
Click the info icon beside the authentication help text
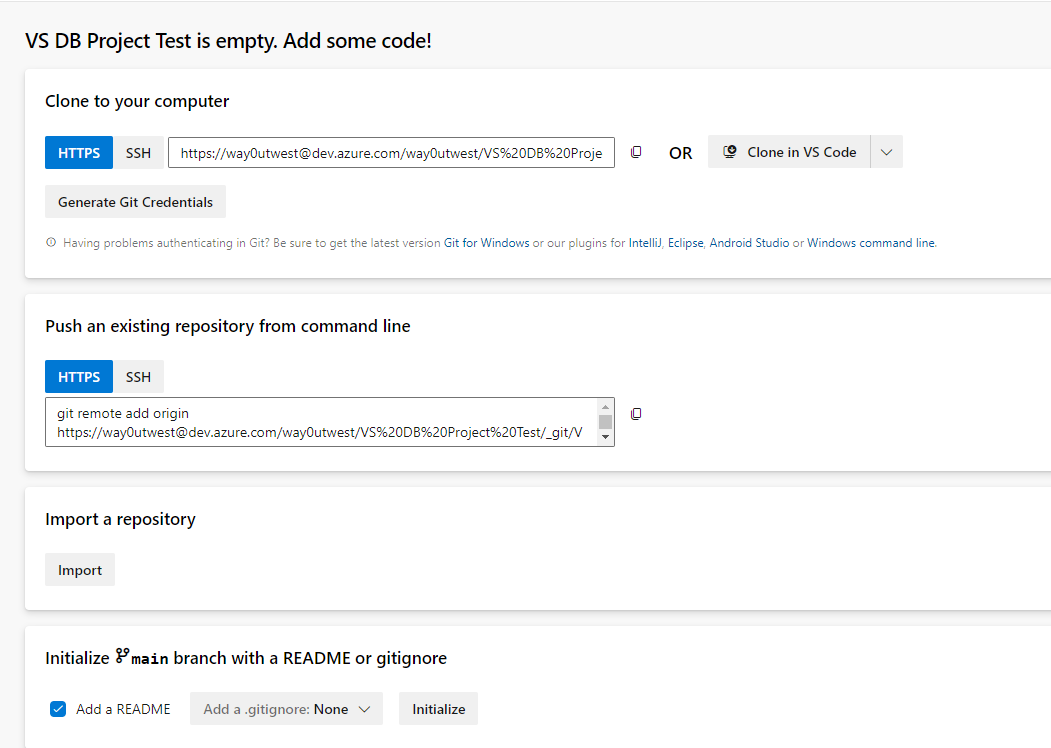coord(51,243)
